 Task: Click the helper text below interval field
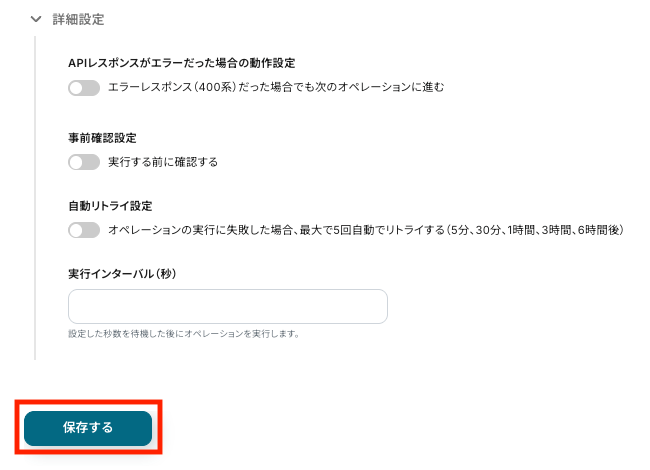tap(183, 333)
